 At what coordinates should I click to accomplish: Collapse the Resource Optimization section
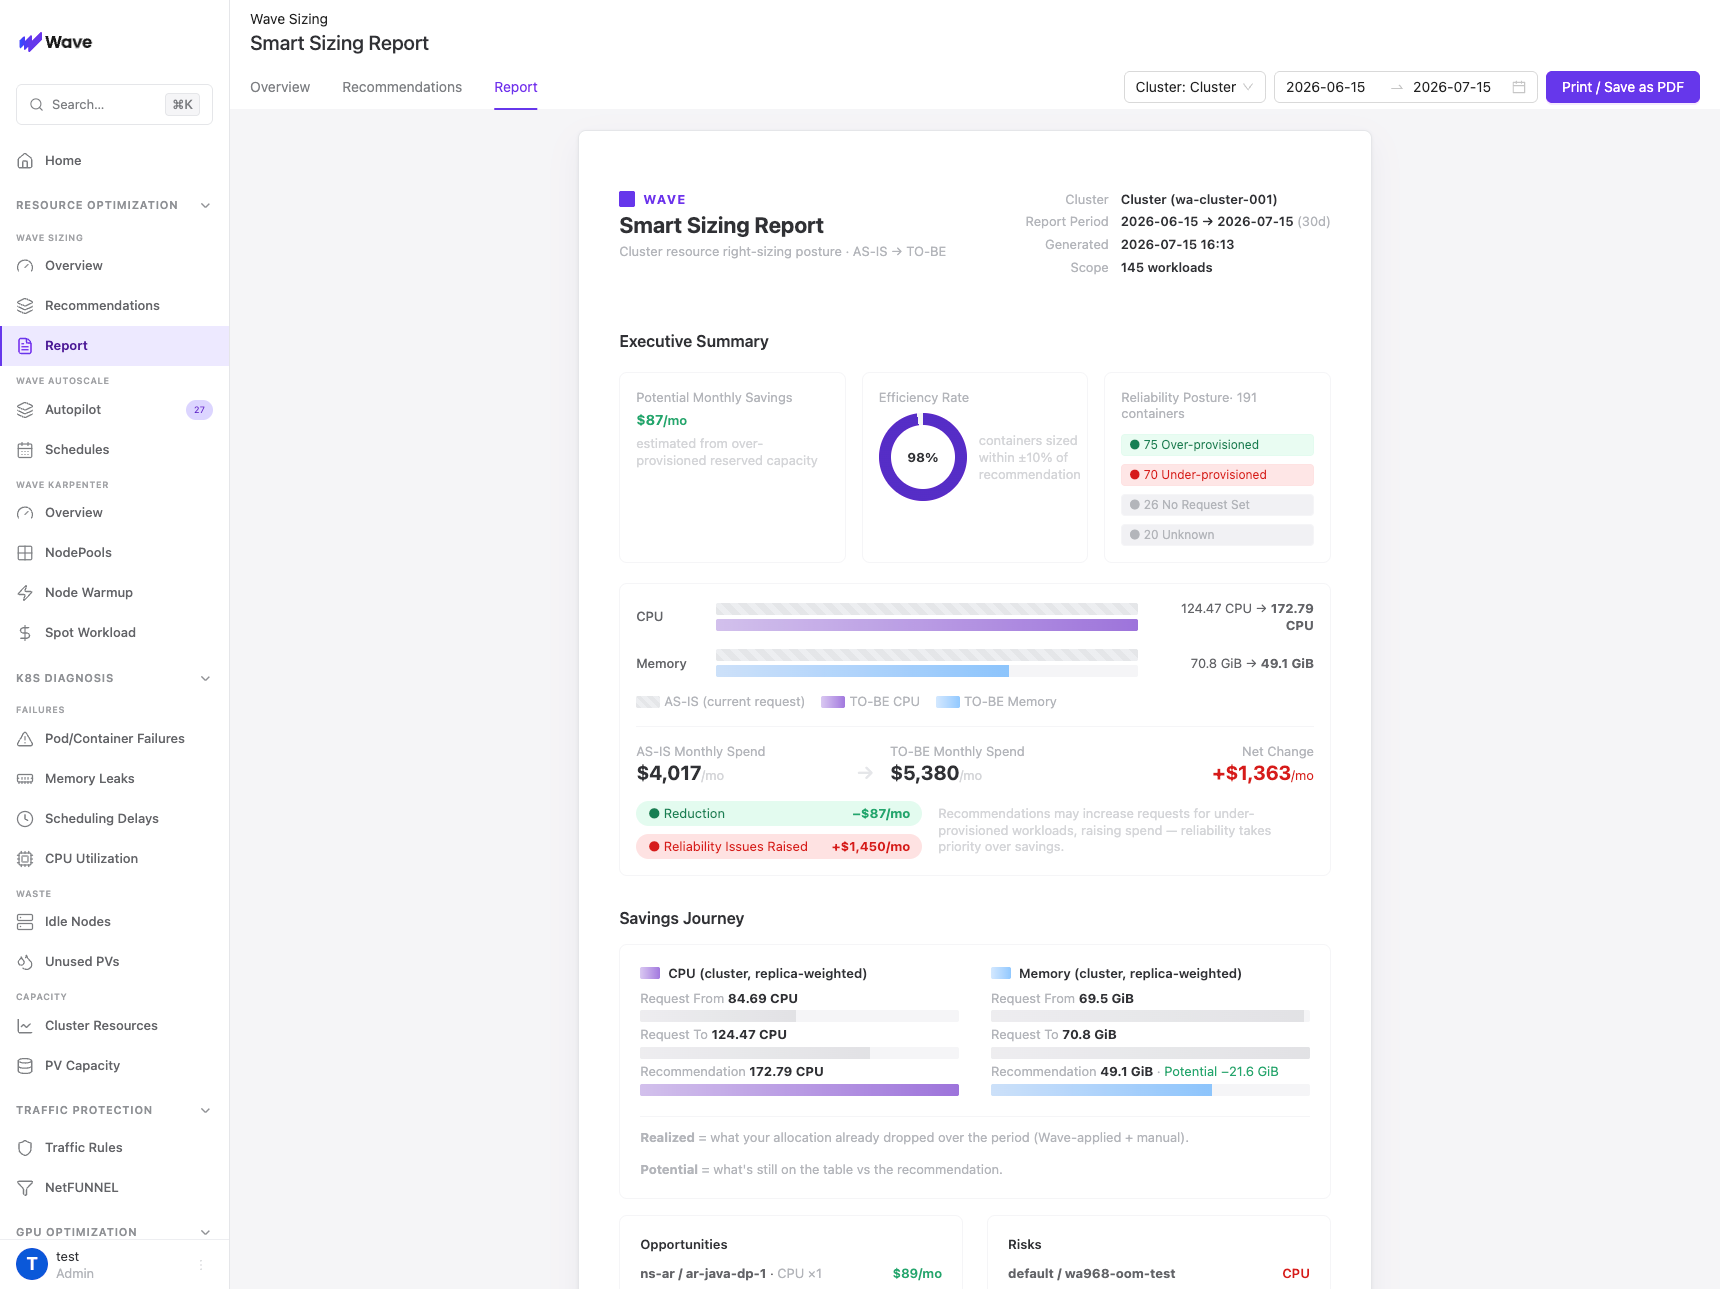(205, 205)
